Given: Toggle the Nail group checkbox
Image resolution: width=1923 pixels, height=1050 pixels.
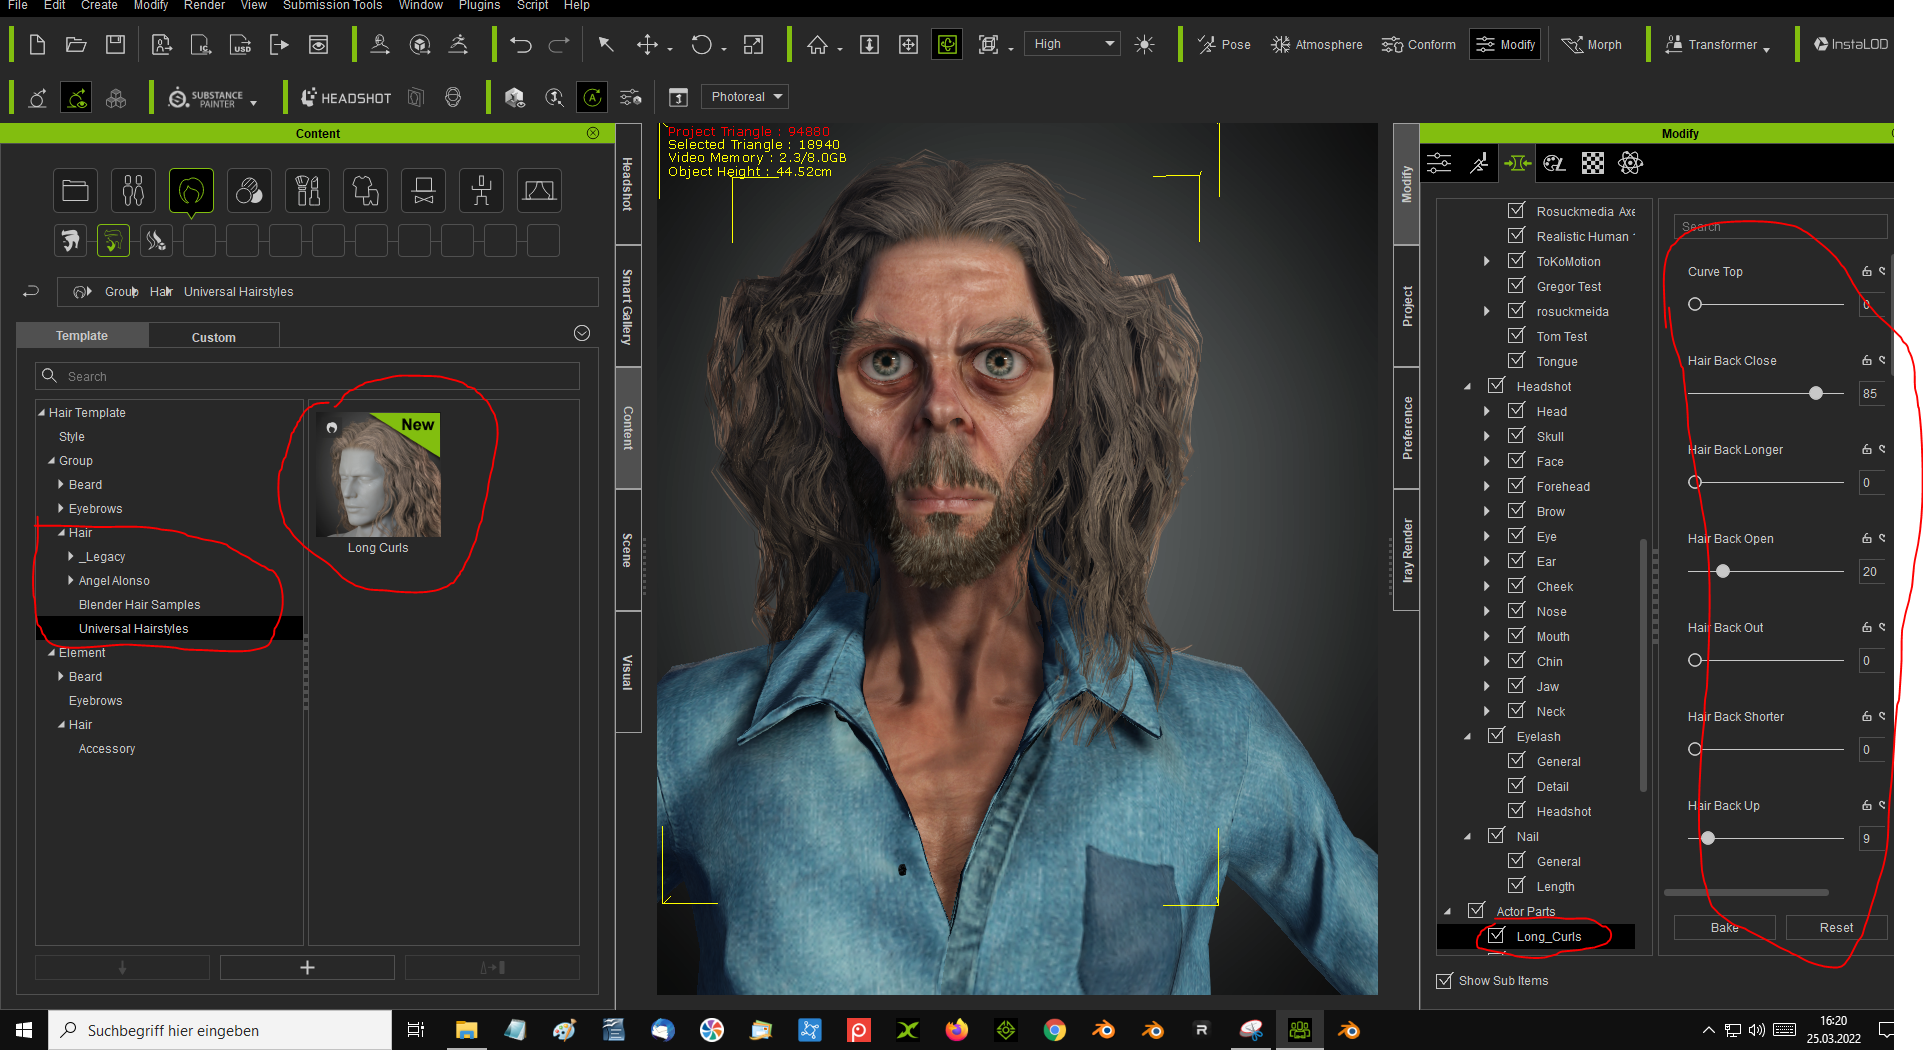Looking at the screenshot, I should pos(1496,836).
